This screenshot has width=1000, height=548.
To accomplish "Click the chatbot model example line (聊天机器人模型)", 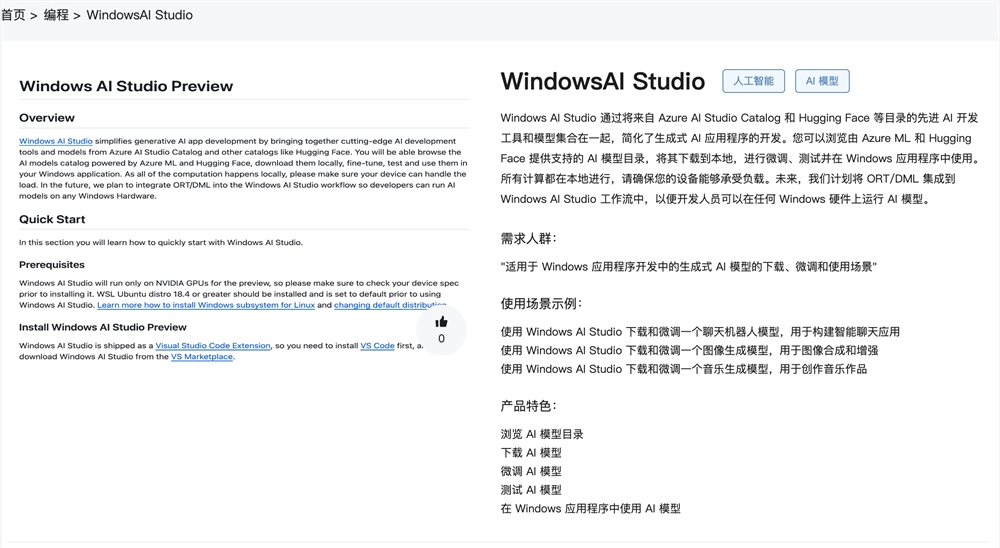I will pyautogui.click(x=700, y=332).
